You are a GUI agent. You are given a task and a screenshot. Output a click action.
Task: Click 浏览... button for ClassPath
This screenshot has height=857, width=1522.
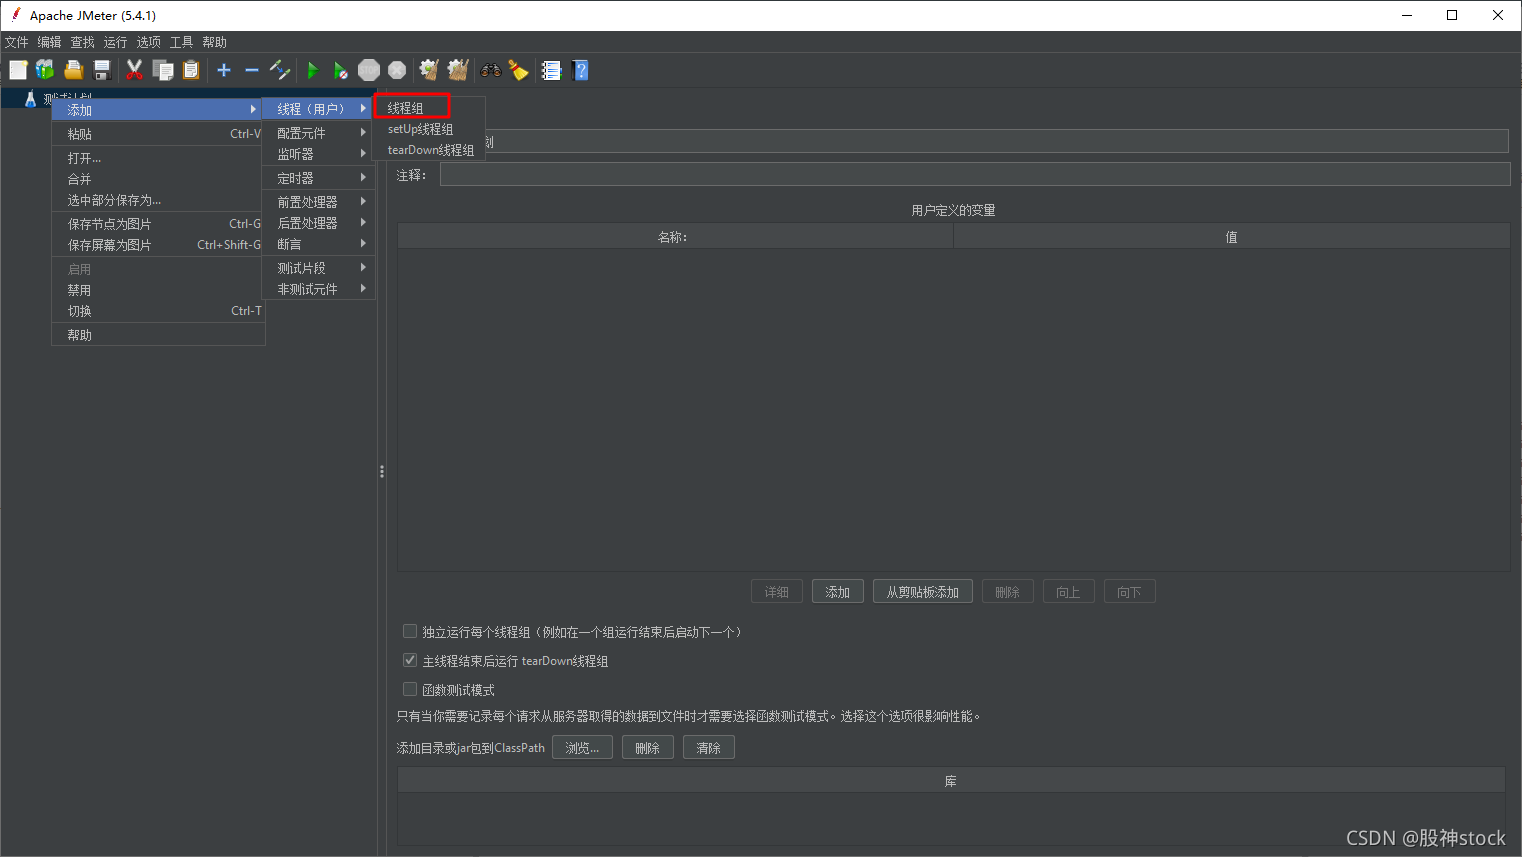(x=582, y=748)
